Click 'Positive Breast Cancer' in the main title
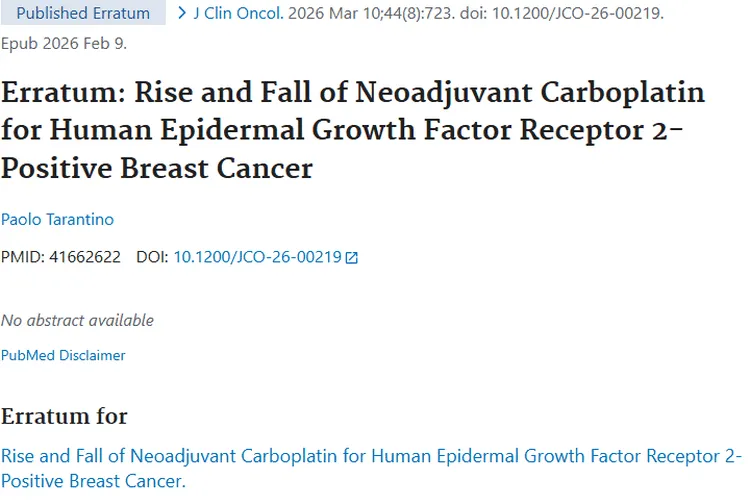750x500 pixels. tap(157, 167)
